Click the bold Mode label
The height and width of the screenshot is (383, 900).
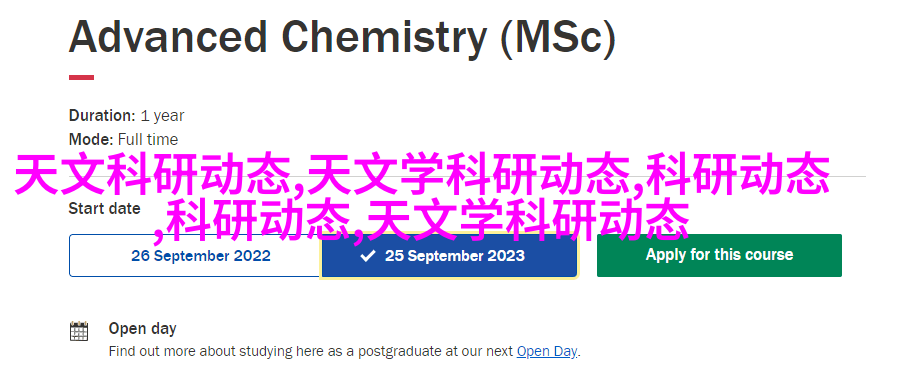[x=91, y=140]
